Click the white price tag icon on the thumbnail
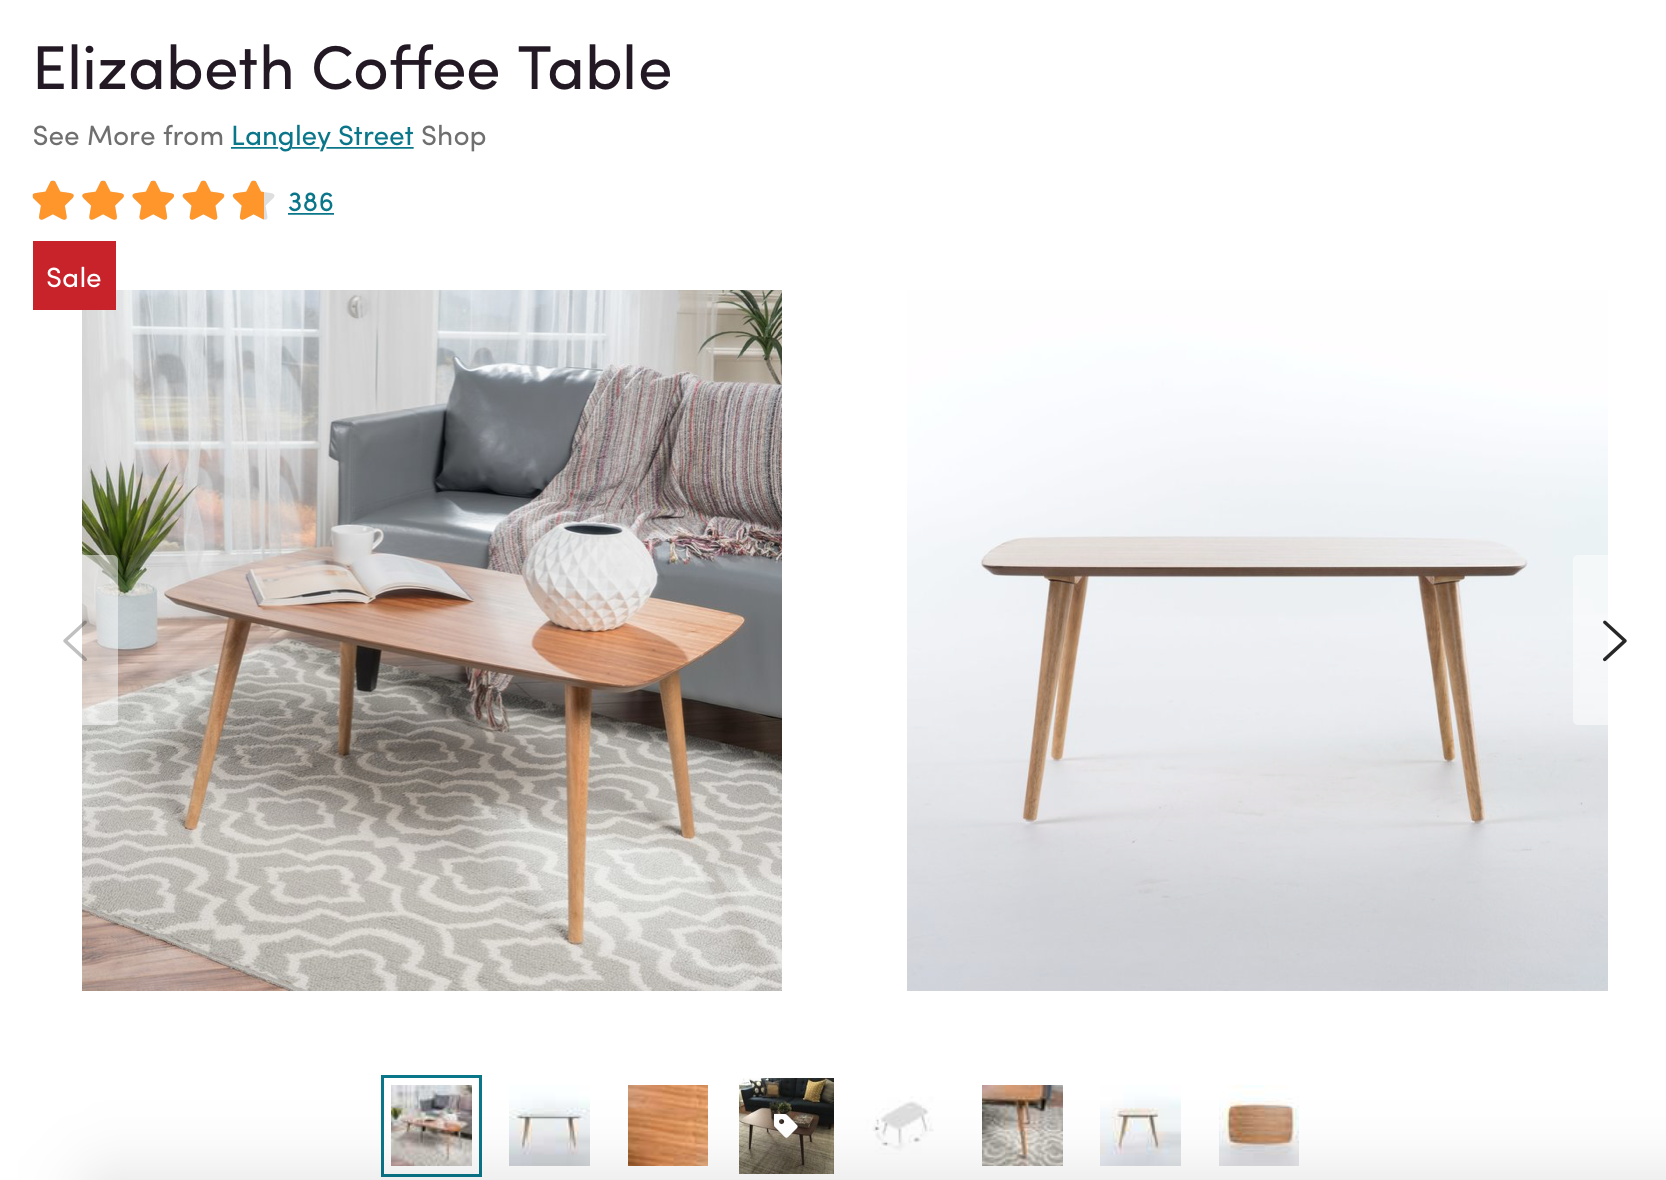The image size is (1666, 1180). click(x=786, y=1126)
